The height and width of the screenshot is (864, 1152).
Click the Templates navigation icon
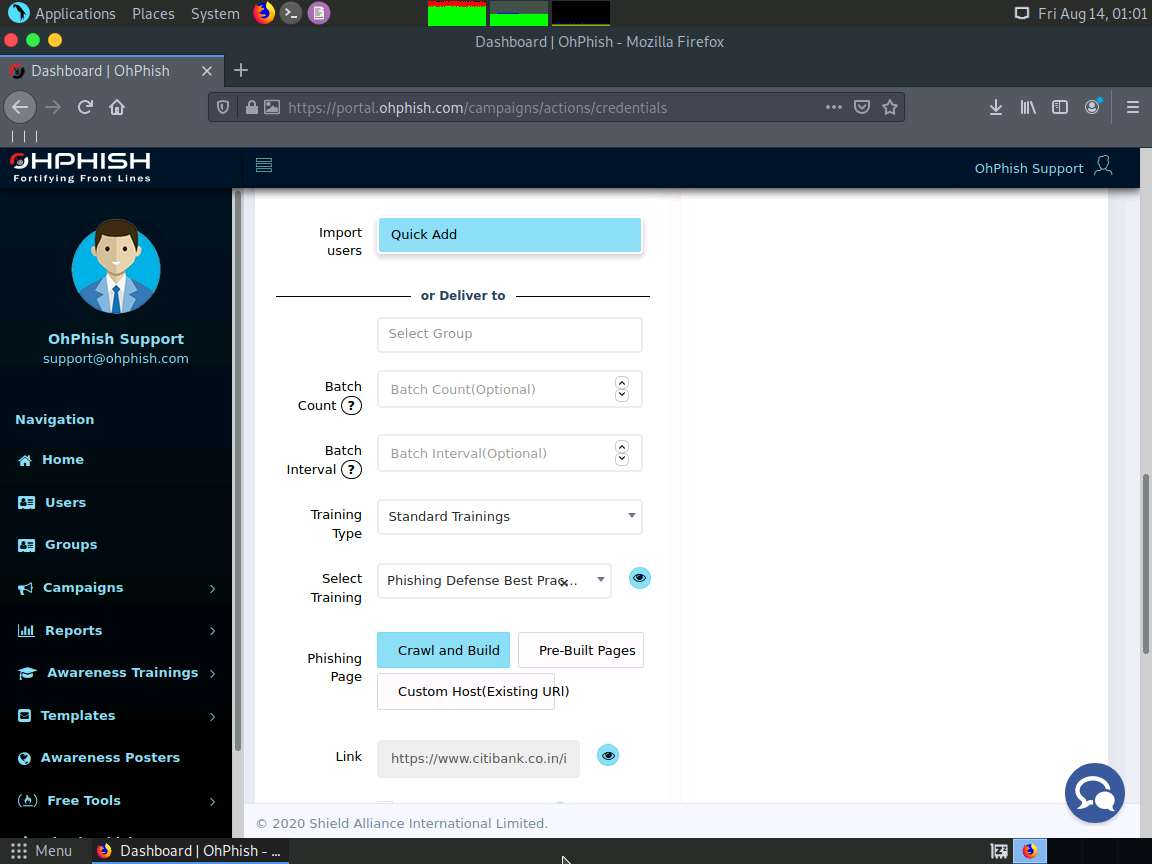[x=25, y=716]
